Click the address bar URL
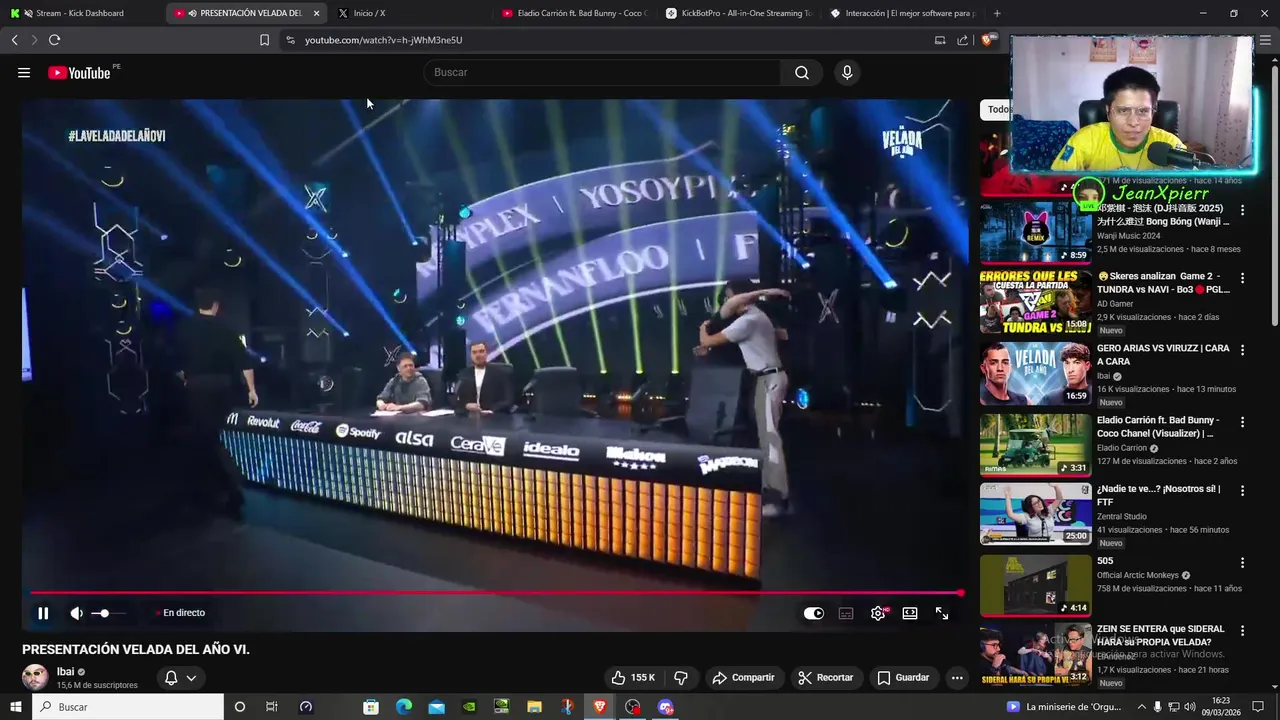1280x720 pixels. click(383, 40)
